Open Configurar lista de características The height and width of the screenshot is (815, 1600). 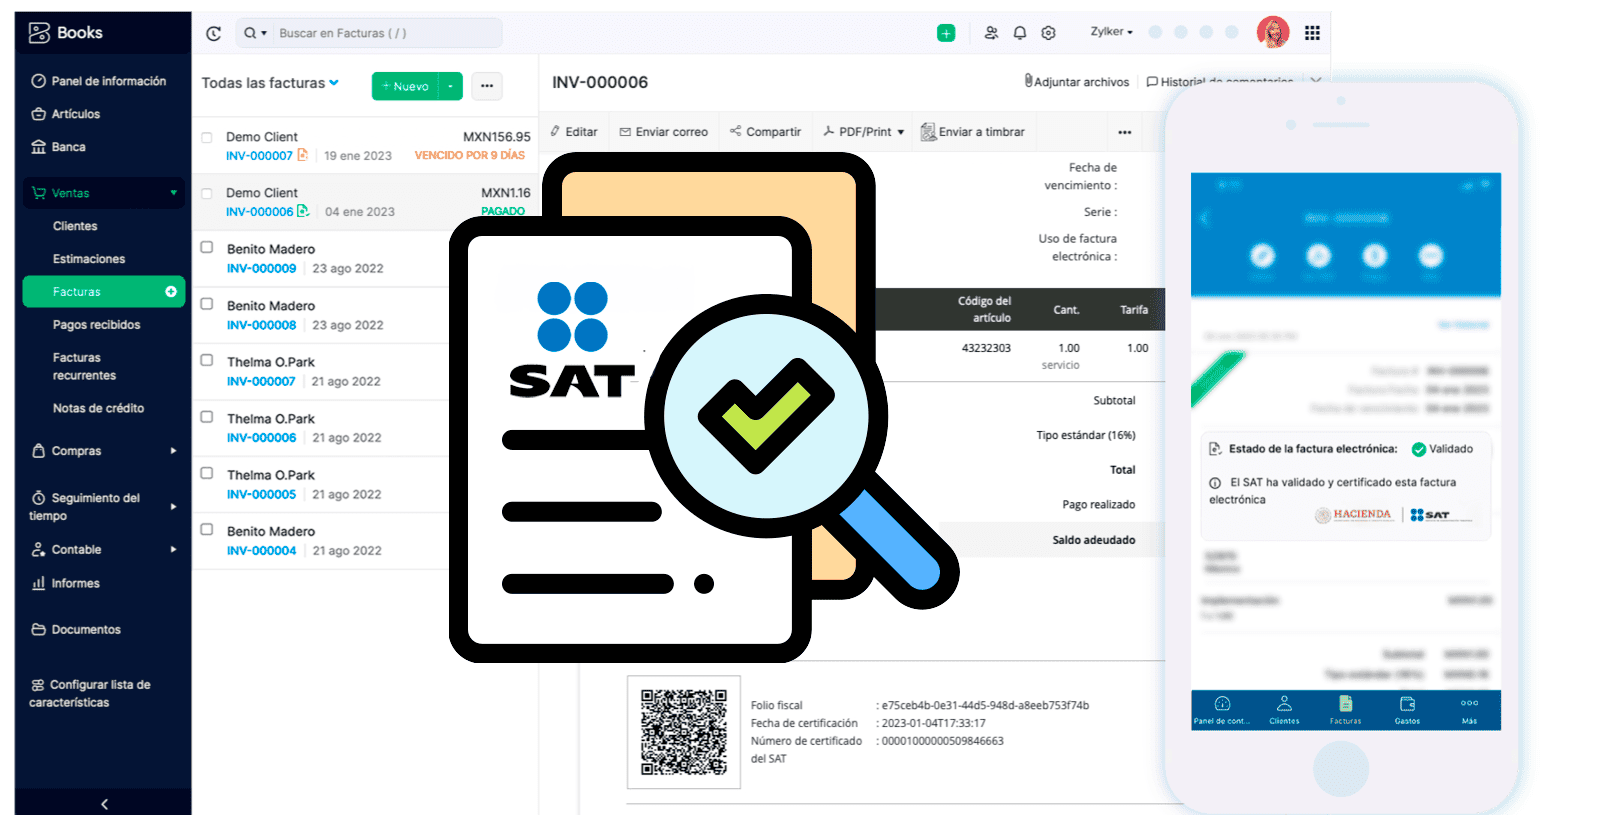coord(90,694)
